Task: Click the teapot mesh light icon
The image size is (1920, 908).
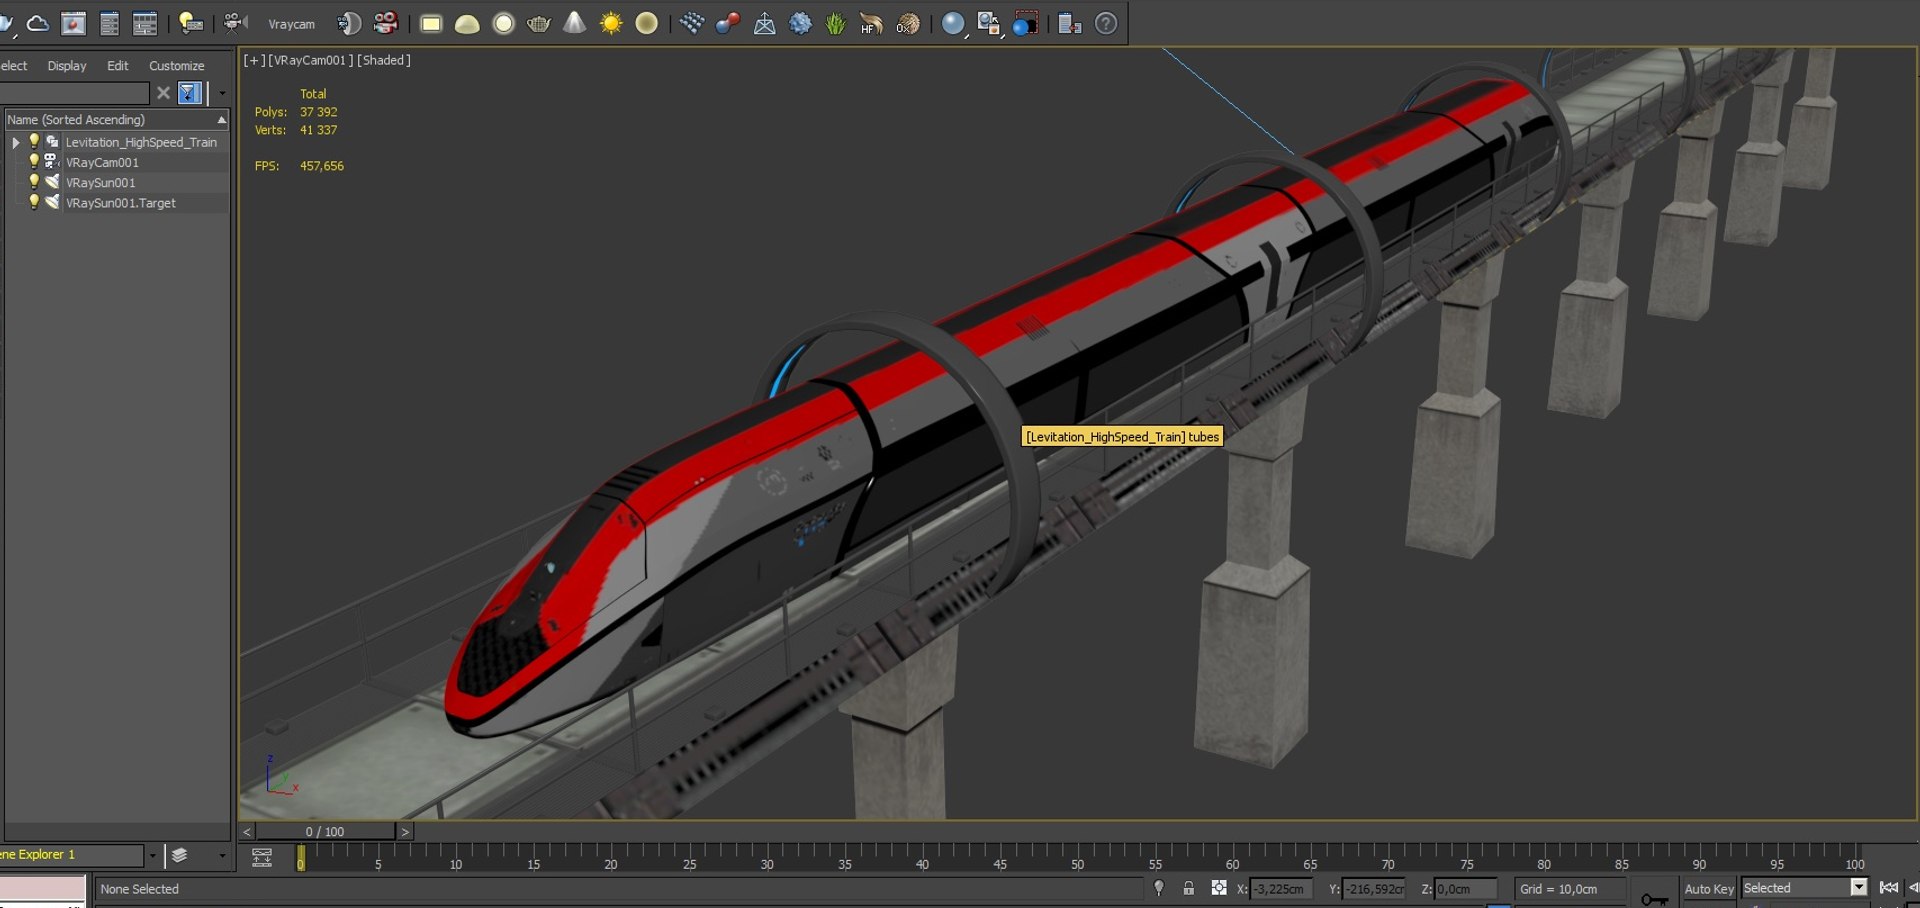Action: (x=539, y=23)
